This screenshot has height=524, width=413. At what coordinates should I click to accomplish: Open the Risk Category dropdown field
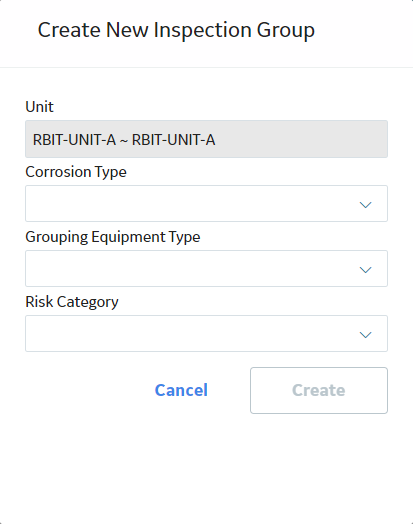[206, 334]
